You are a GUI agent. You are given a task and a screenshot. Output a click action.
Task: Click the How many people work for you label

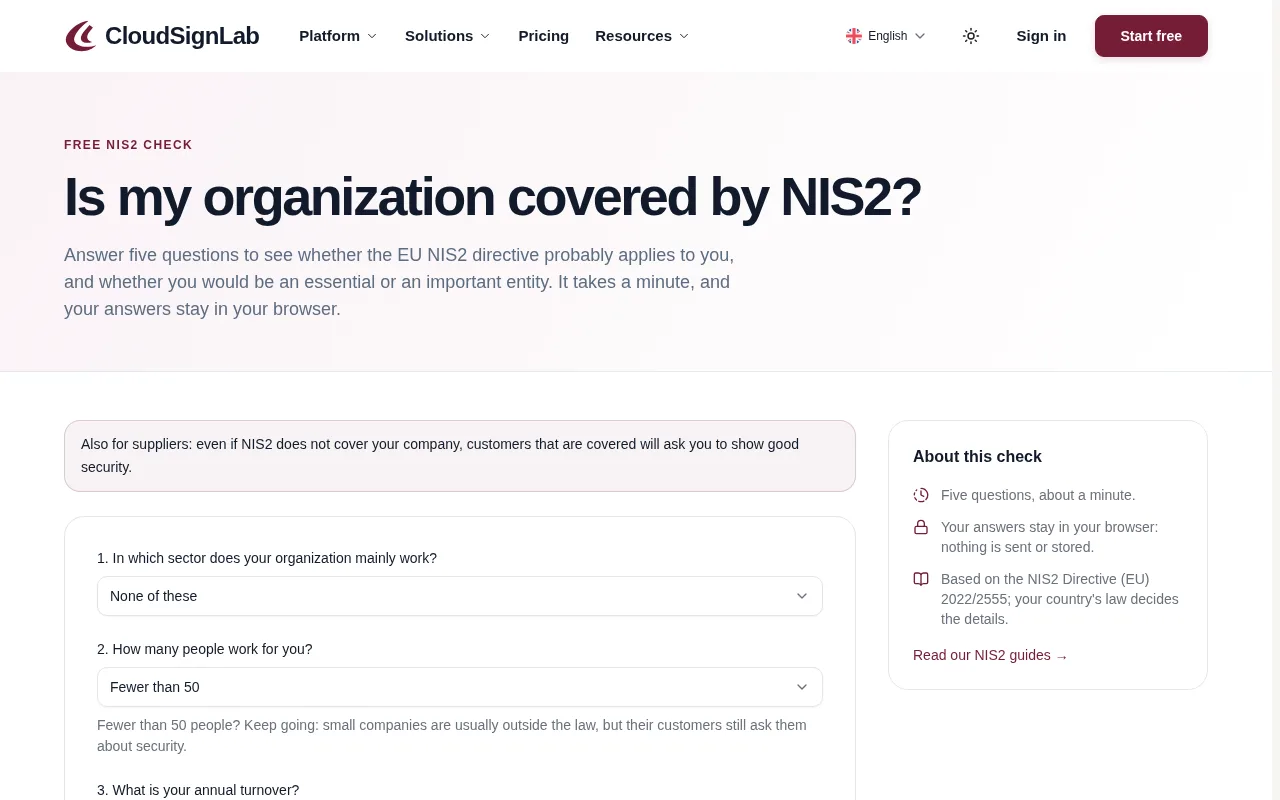tap(205, 649)
